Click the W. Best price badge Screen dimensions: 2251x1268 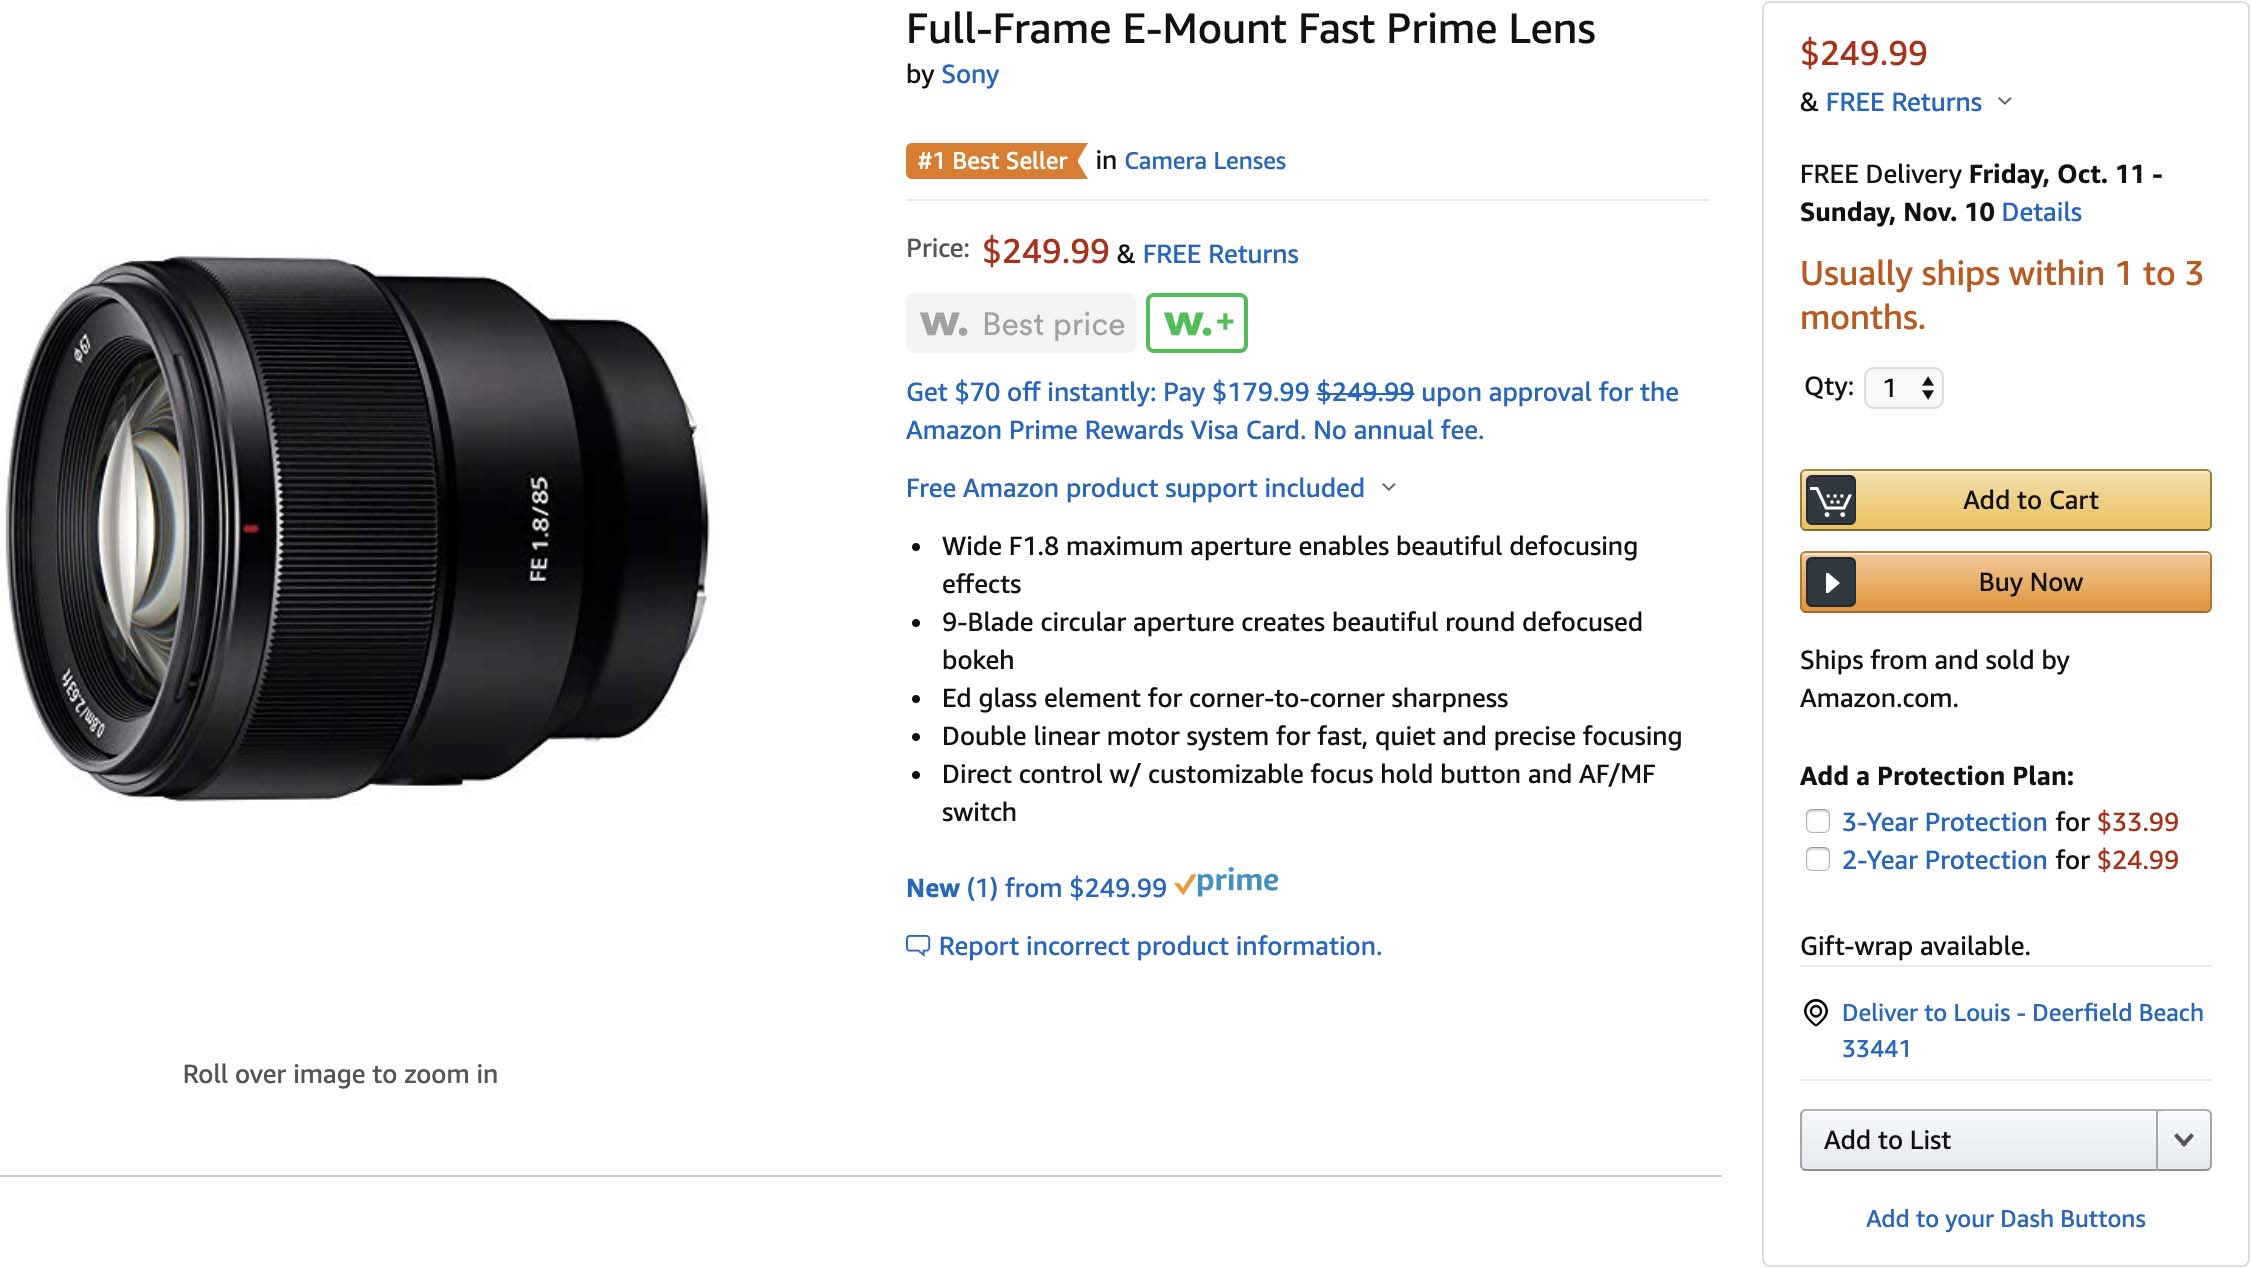[1021, 323]
